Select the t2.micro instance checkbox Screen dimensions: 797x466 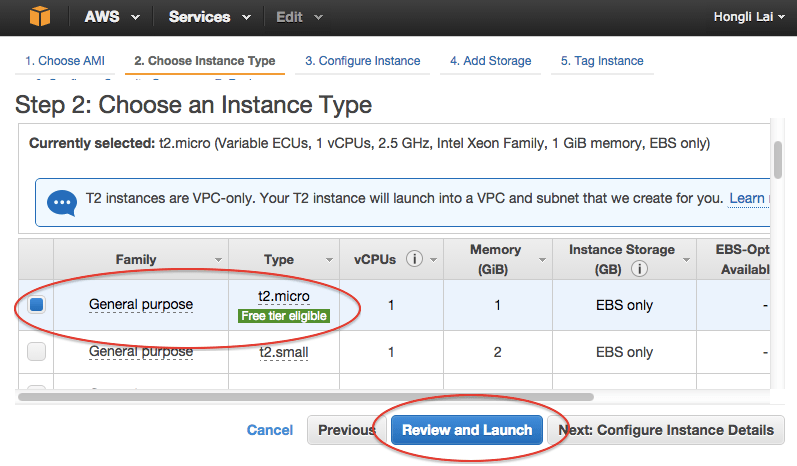37,304
